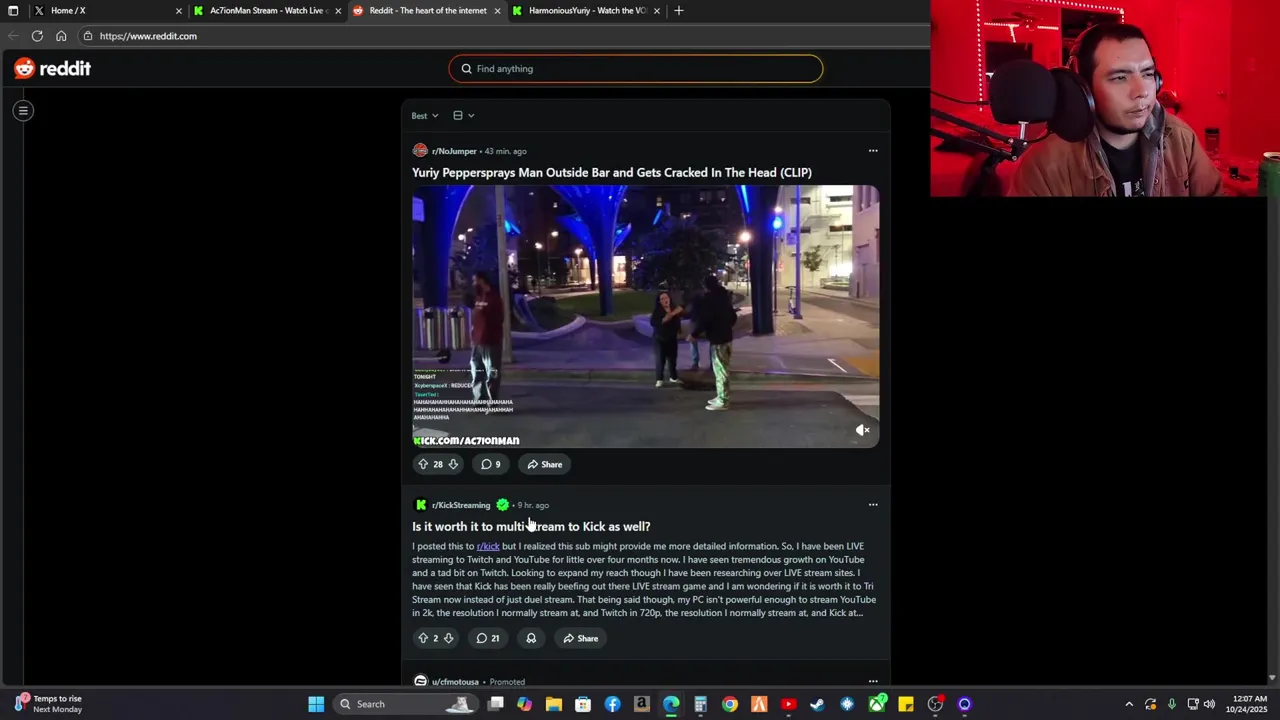Close the HarmoniousYuriy tab
The height and width of the screenshot is (720, 1280).
[657, 11]
